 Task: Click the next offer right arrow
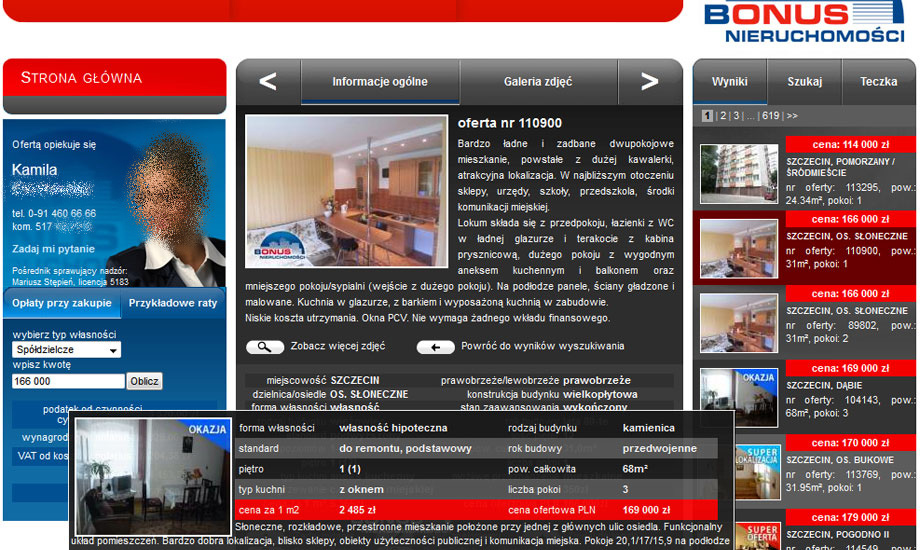click(649, 82)
